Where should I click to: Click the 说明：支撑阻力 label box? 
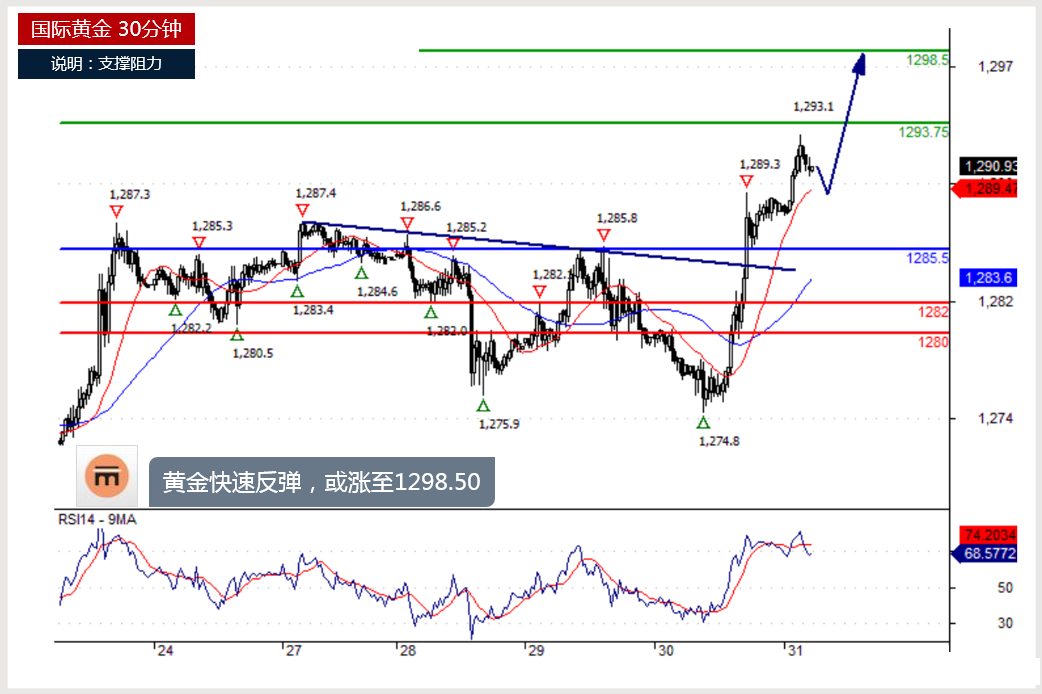pos(106,64)
